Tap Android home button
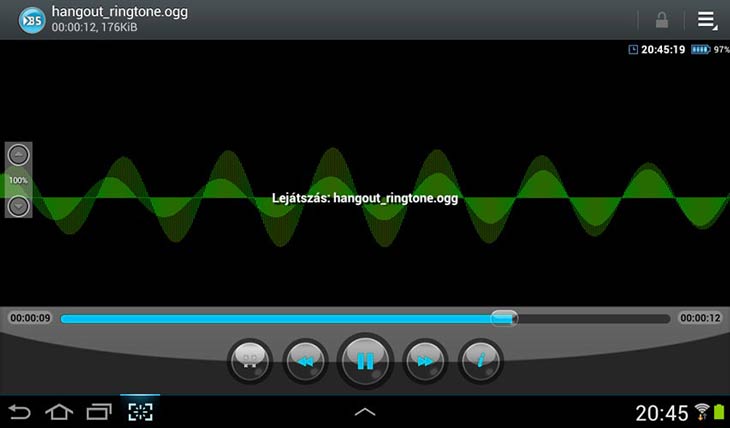Screen dimensions: 730x428 coord(59,412)
